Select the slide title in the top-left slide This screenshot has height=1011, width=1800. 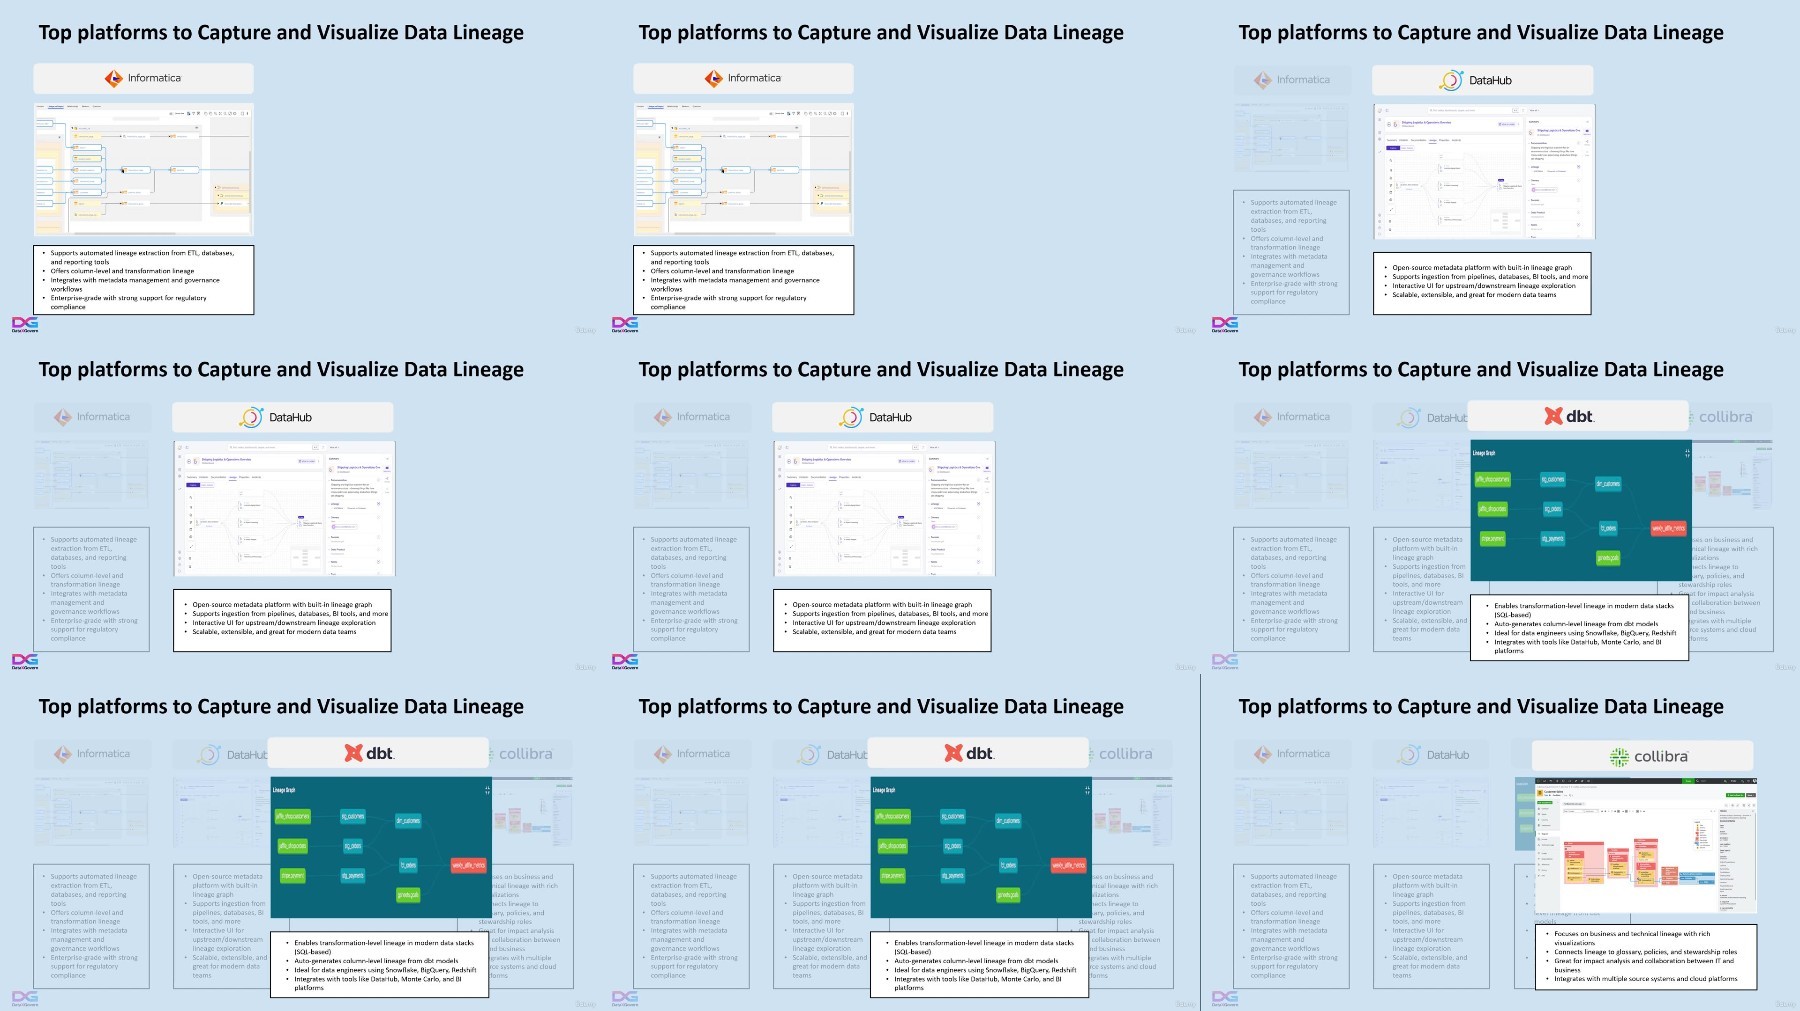pyautogui.click(x=281, y=33)
